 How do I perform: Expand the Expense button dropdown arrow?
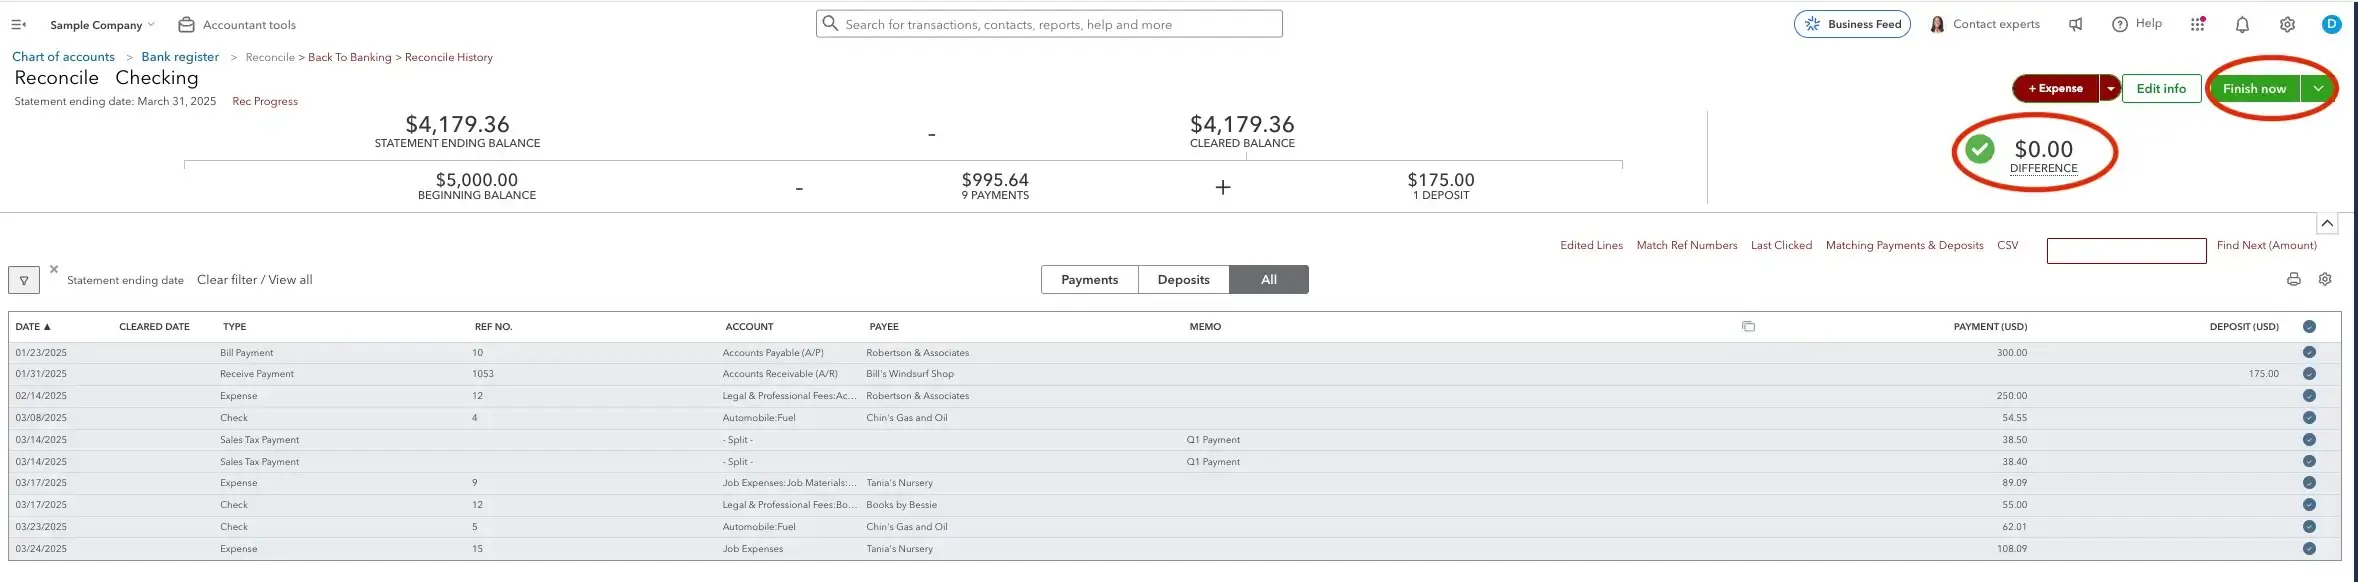pos(2110,89)
